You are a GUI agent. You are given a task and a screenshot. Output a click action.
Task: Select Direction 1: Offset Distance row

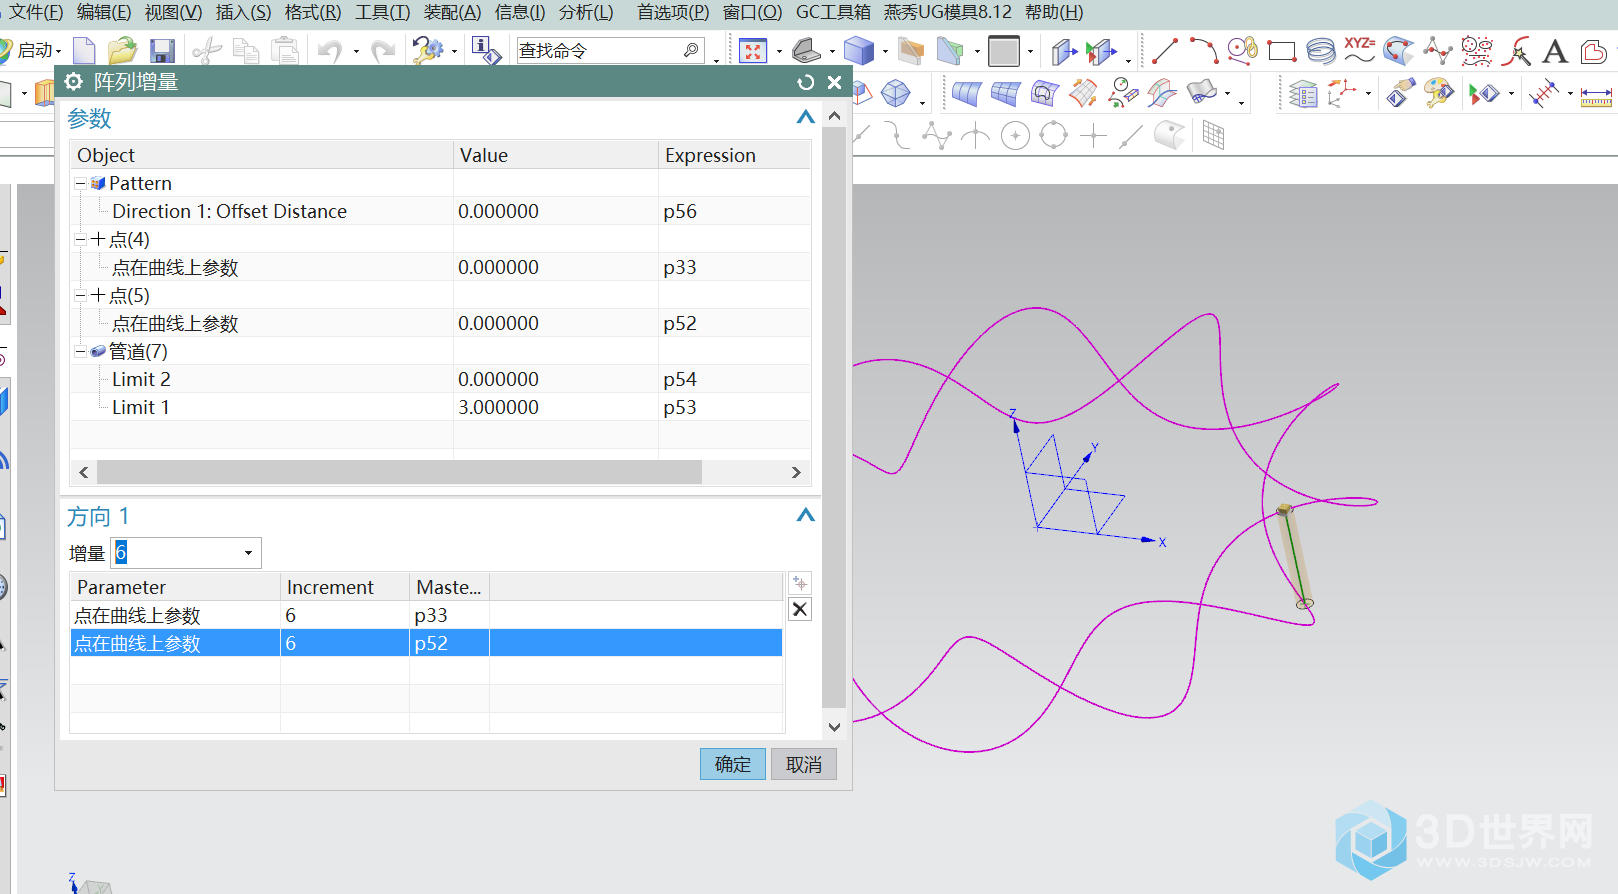440,211
